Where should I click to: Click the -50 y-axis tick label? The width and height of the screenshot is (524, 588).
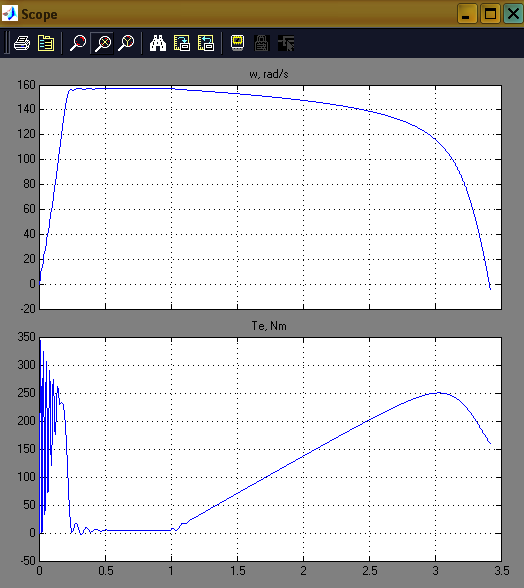coord(27,561)
